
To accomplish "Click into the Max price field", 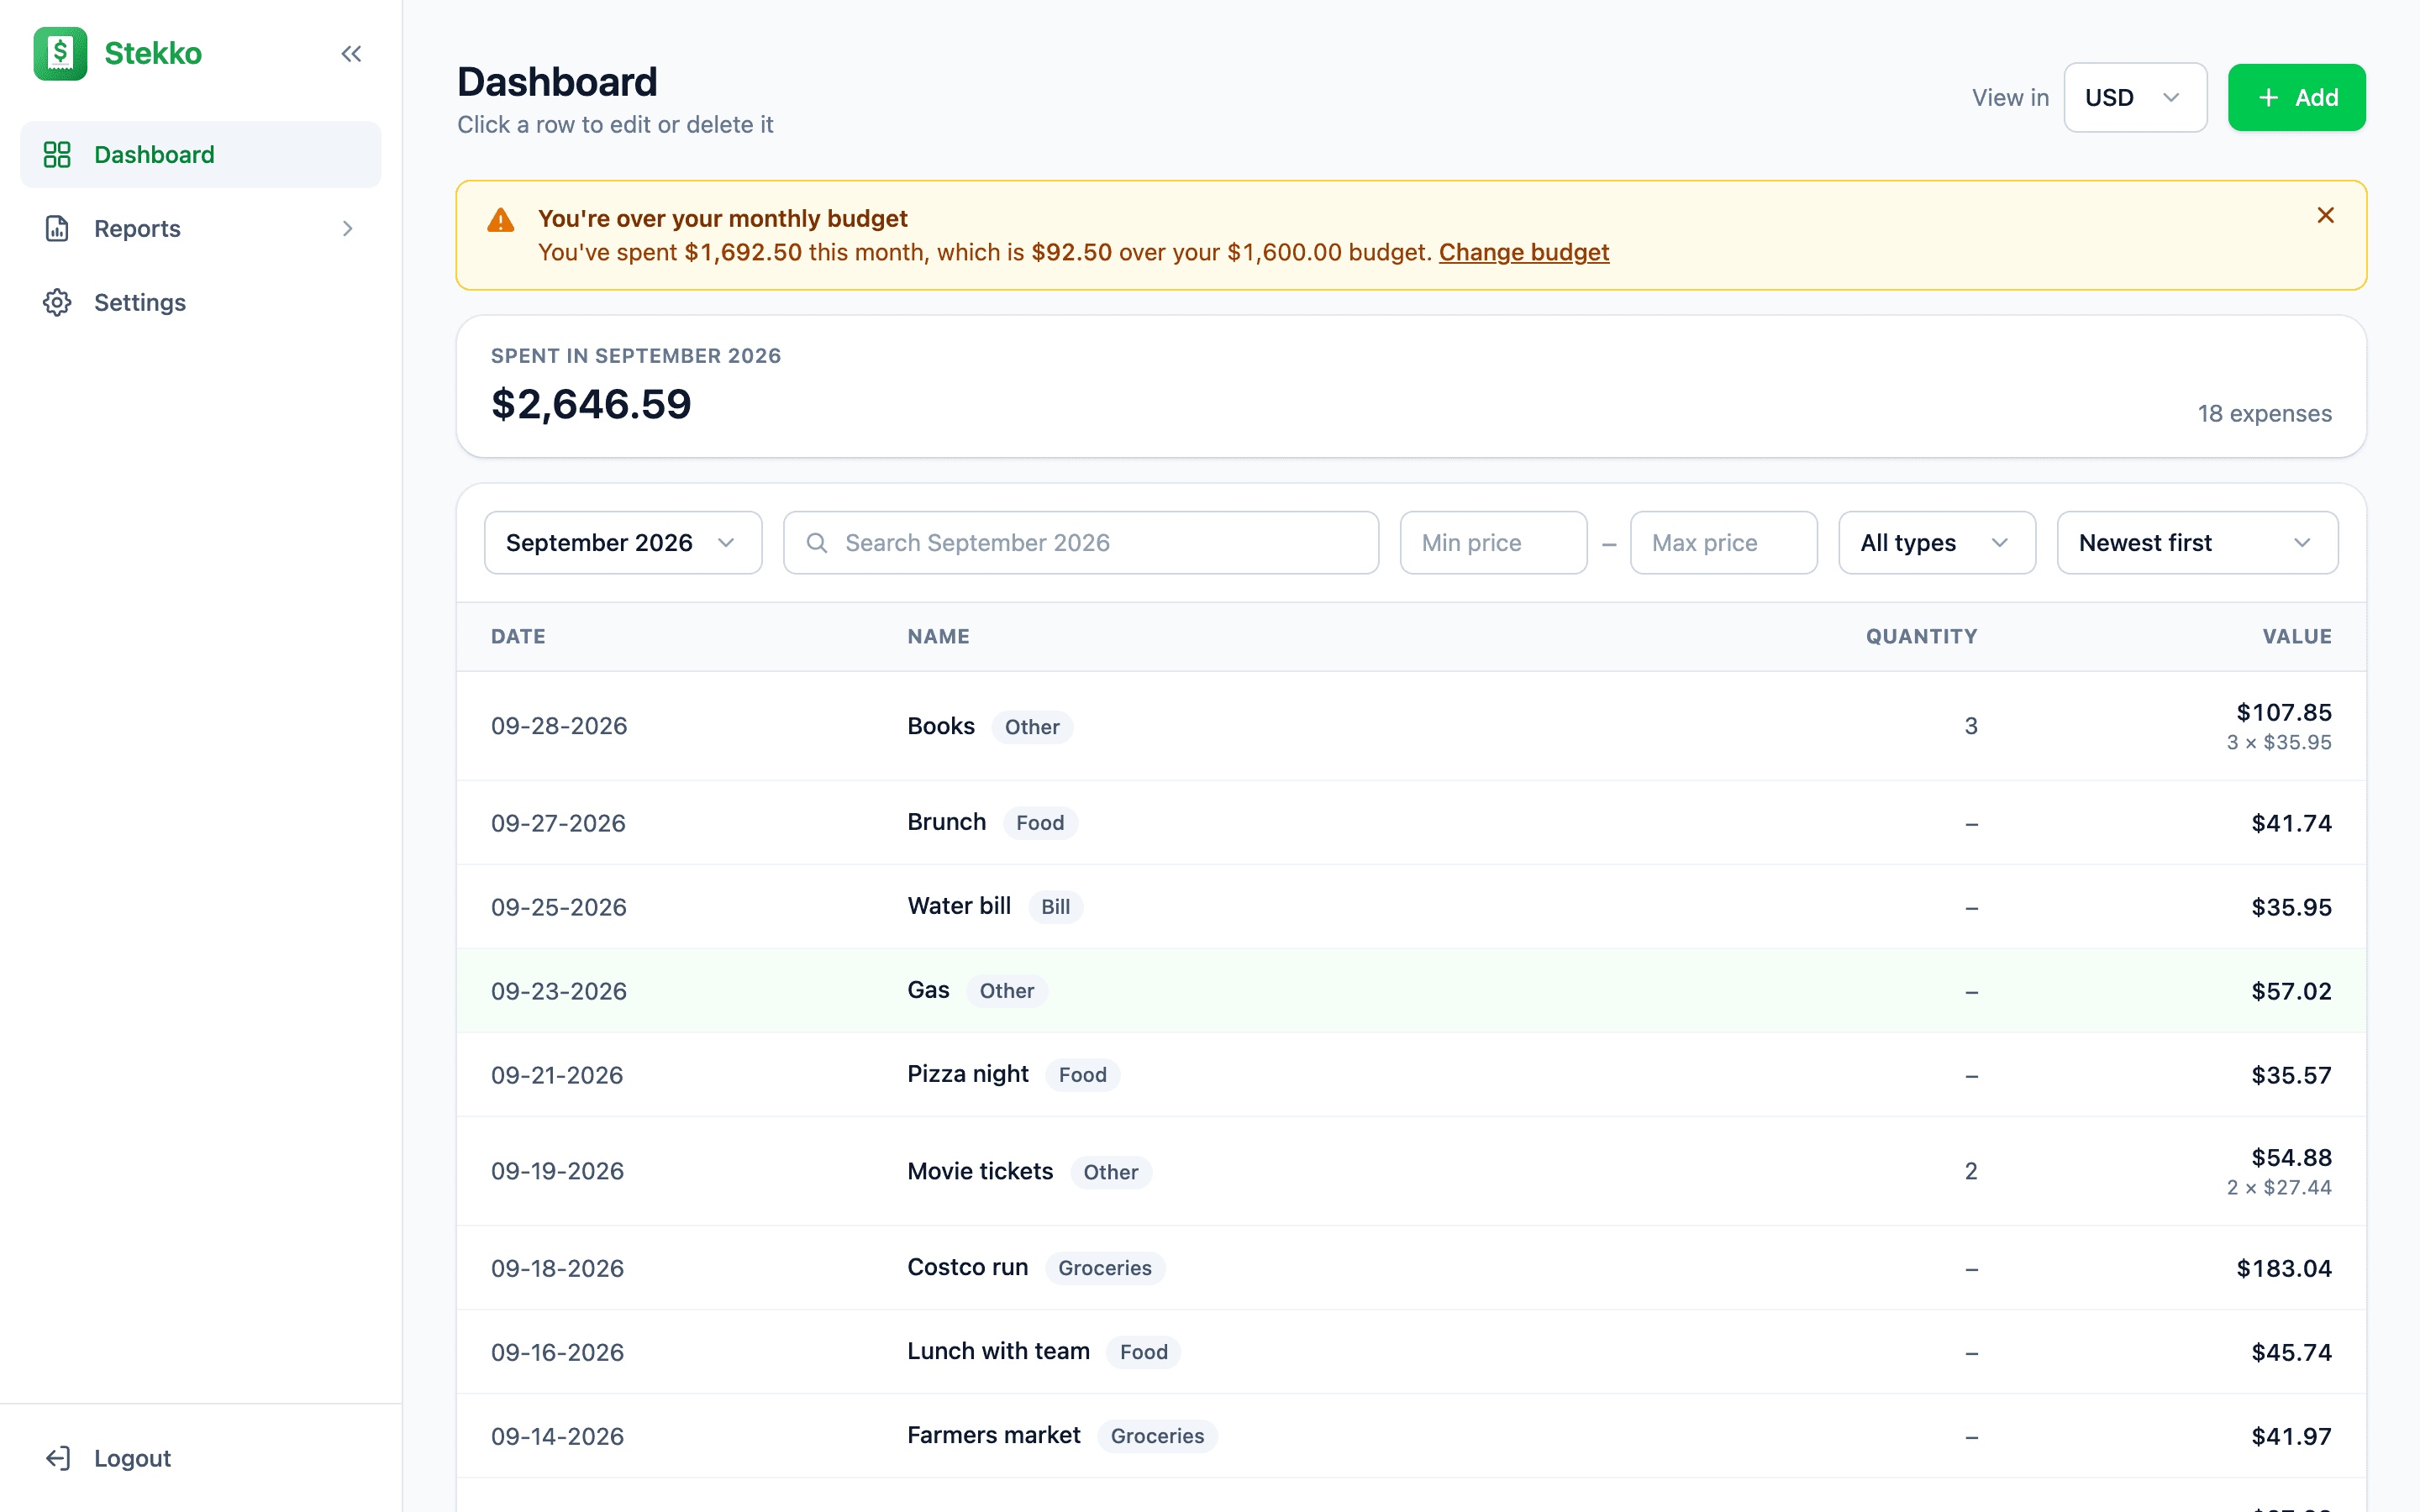I will pos(1723,543).
